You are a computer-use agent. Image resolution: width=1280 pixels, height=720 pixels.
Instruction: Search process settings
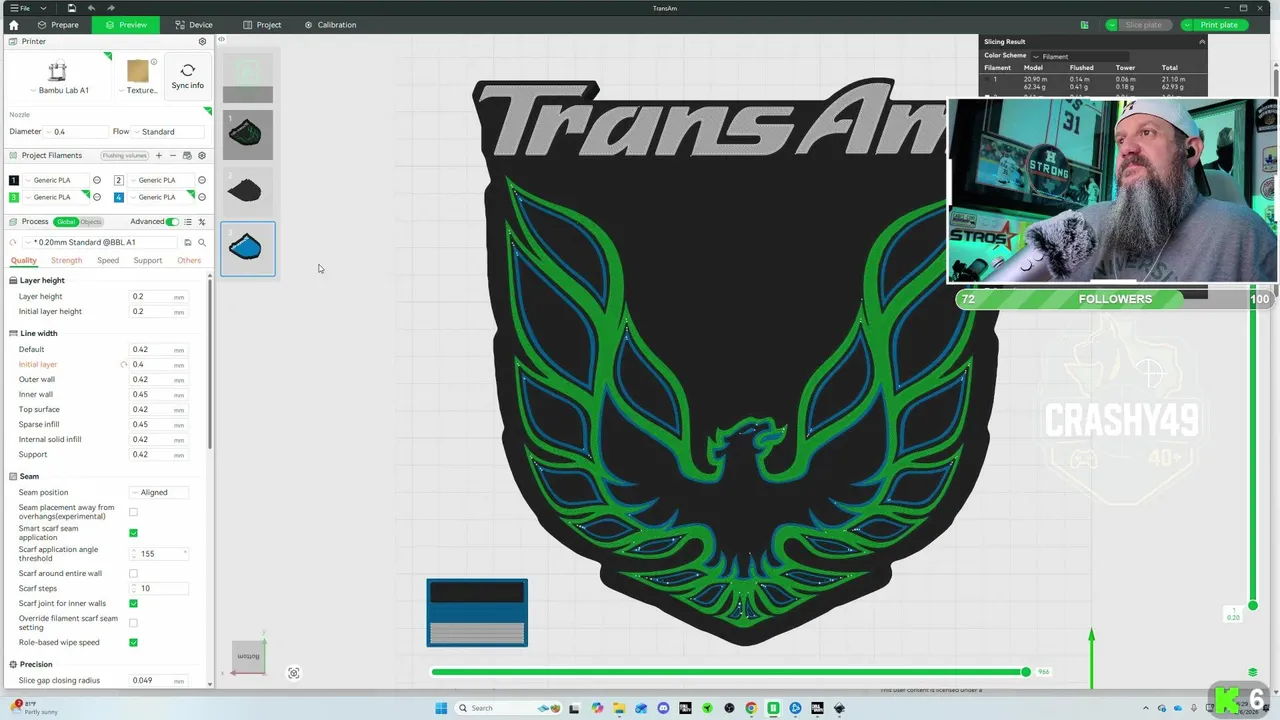point(202,242)
